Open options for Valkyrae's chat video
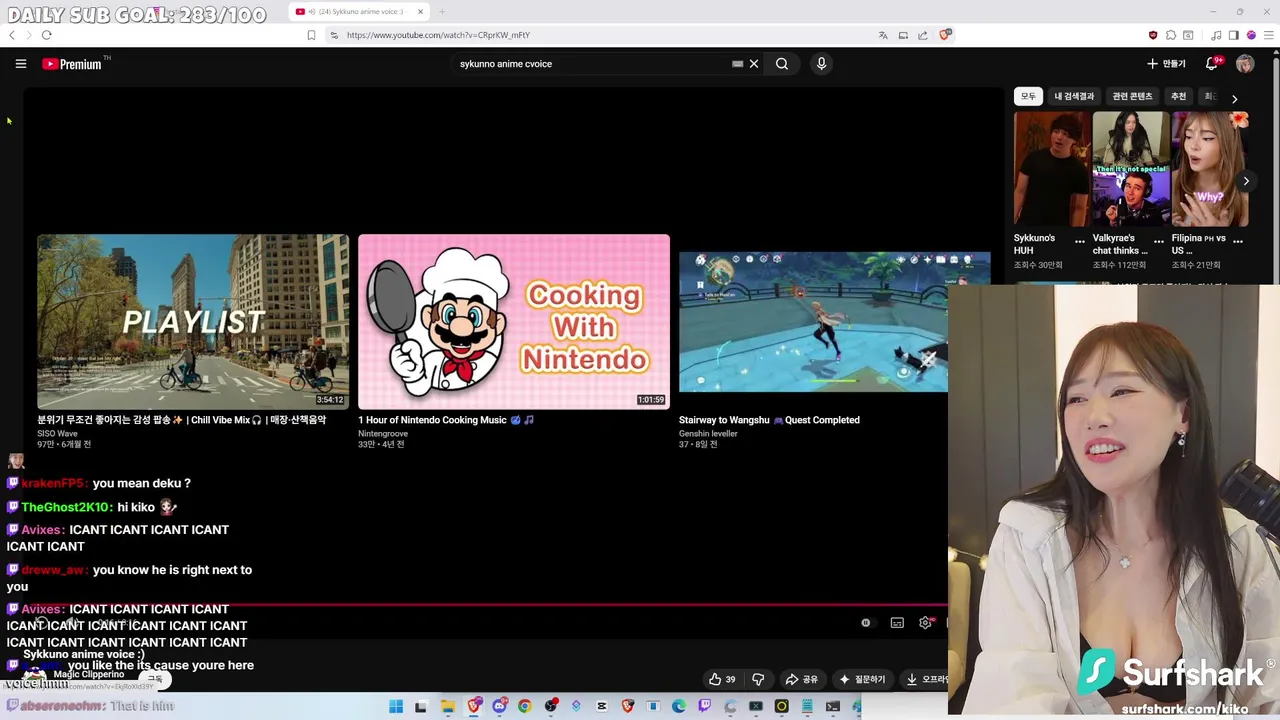1280x720 pixels. coord(1158,241)
